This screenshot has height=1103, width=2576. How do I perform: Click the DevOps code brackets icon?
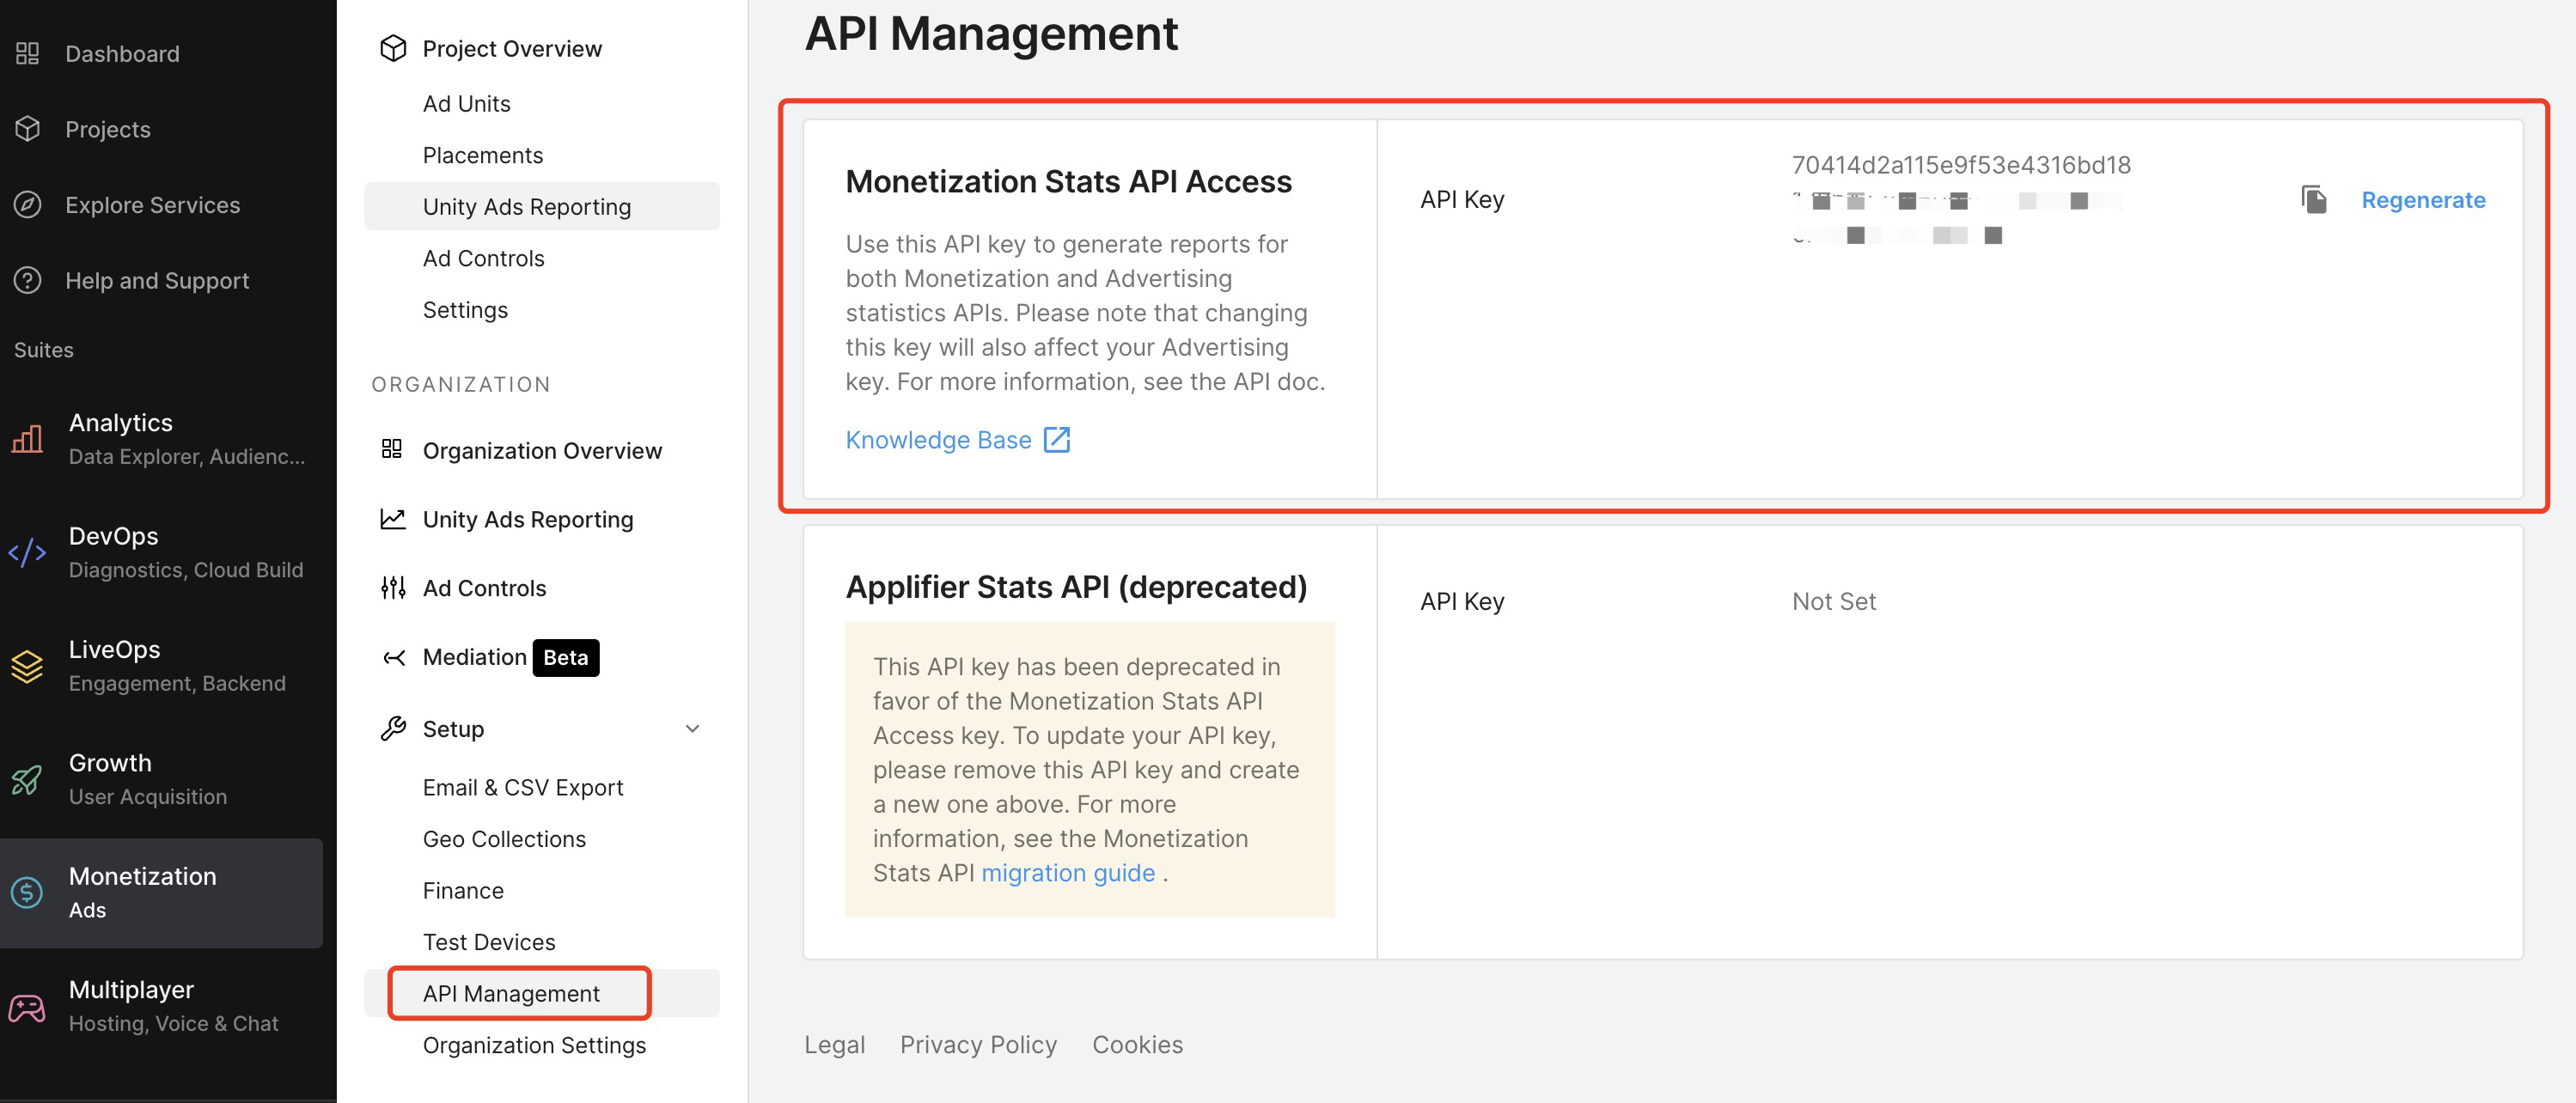(x=27, y=552)
